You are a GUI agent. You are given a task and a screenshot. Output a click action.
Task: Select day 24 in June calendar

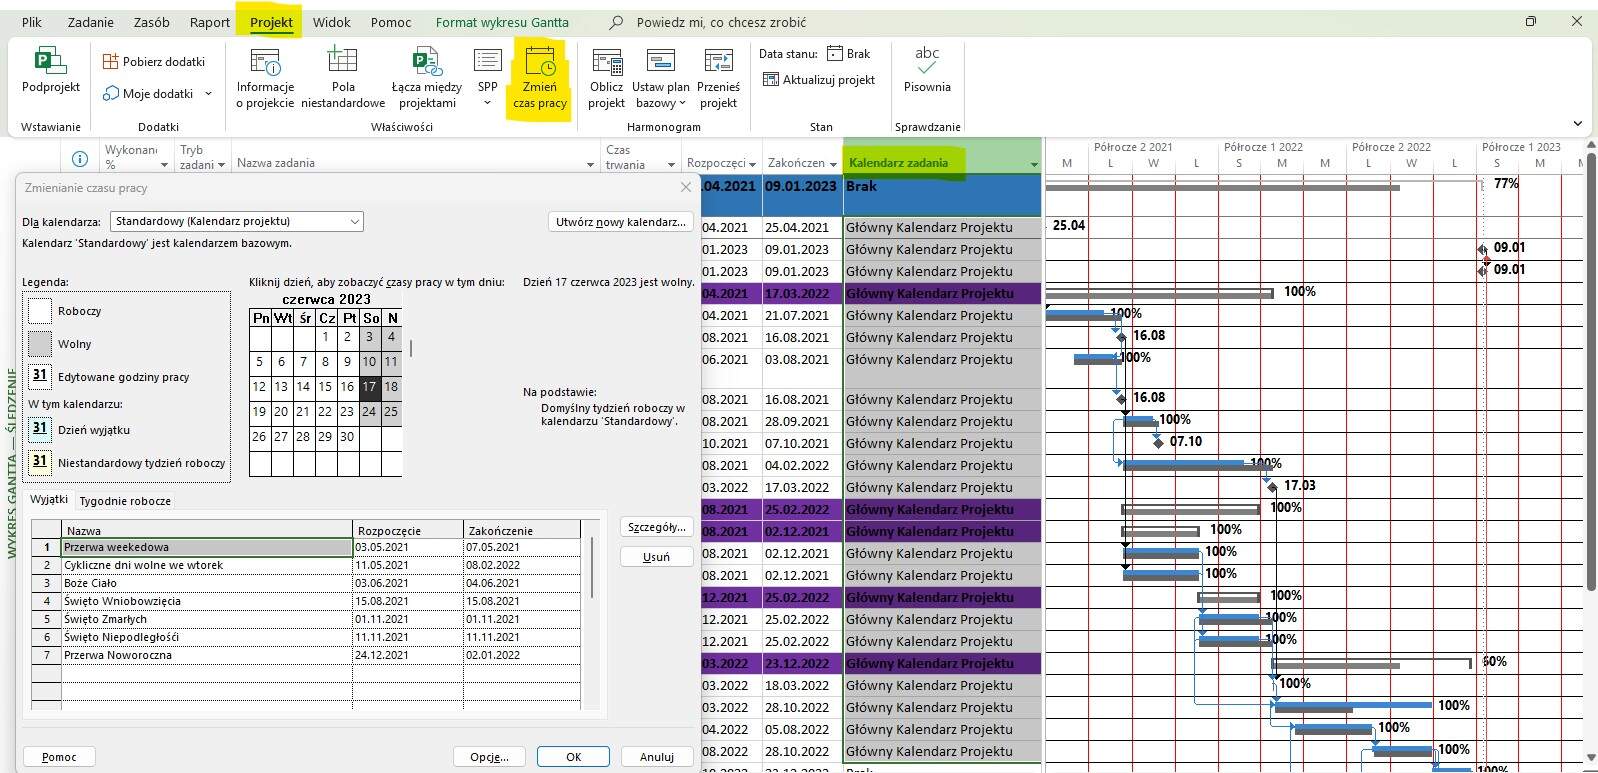[x=369, y=411]
